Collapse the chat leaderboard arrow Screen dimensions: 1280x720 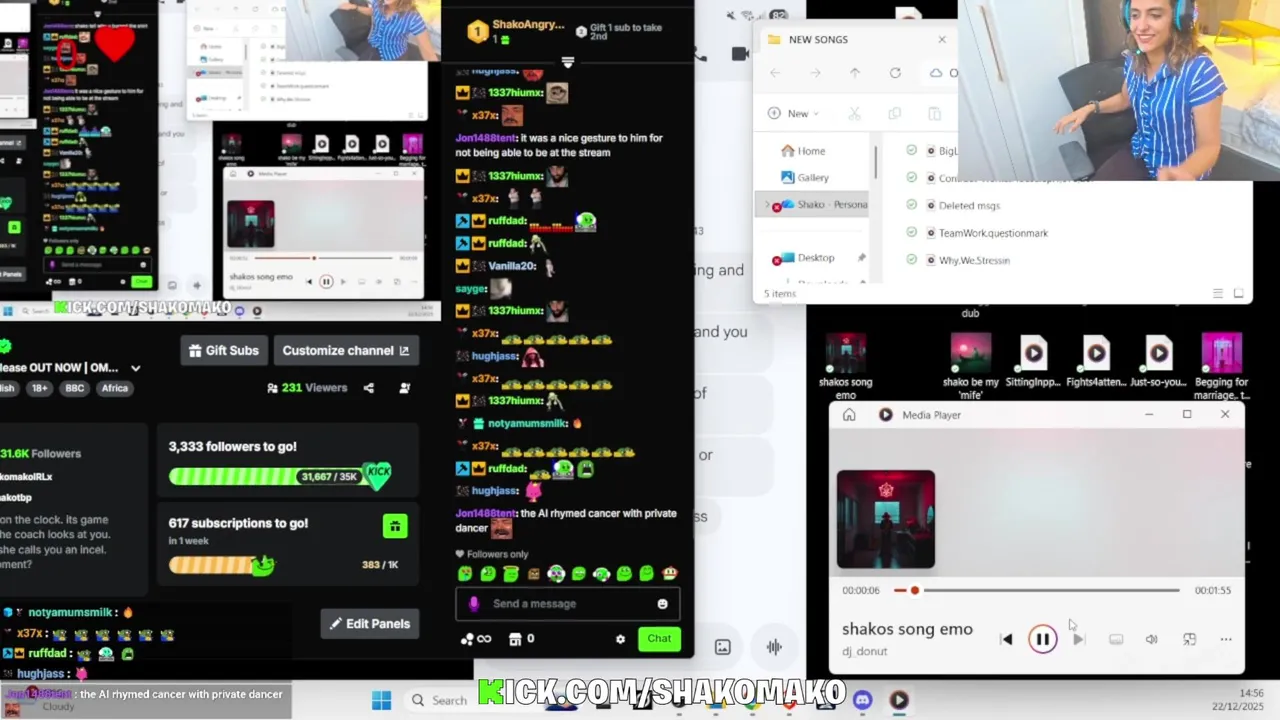tap(567, 62)
